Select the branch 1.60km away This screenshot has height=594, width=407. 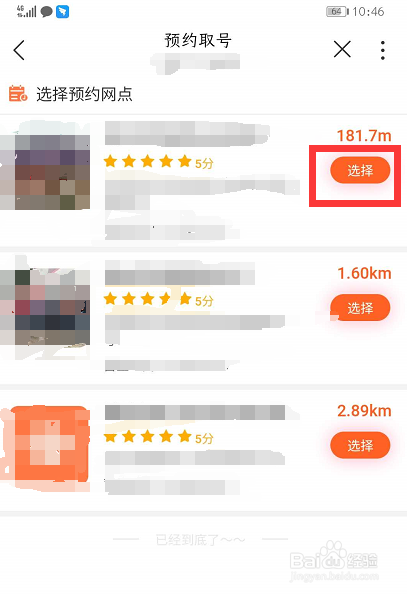pyautogui.click(x=360, y=308)
